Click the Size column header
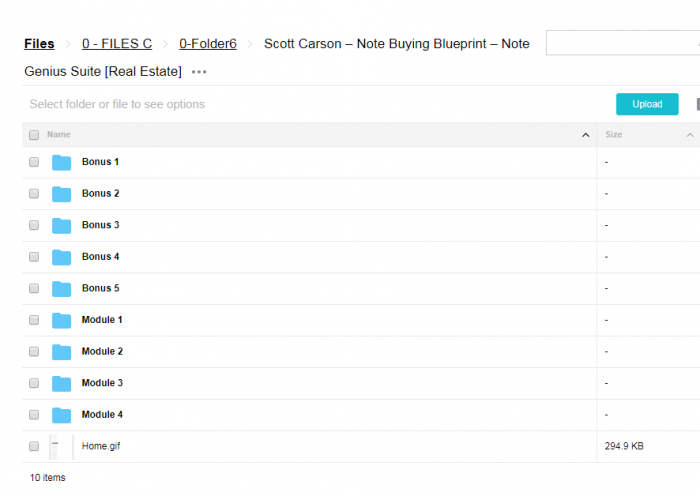The image size is (700, 496). (x=614, y=134)
